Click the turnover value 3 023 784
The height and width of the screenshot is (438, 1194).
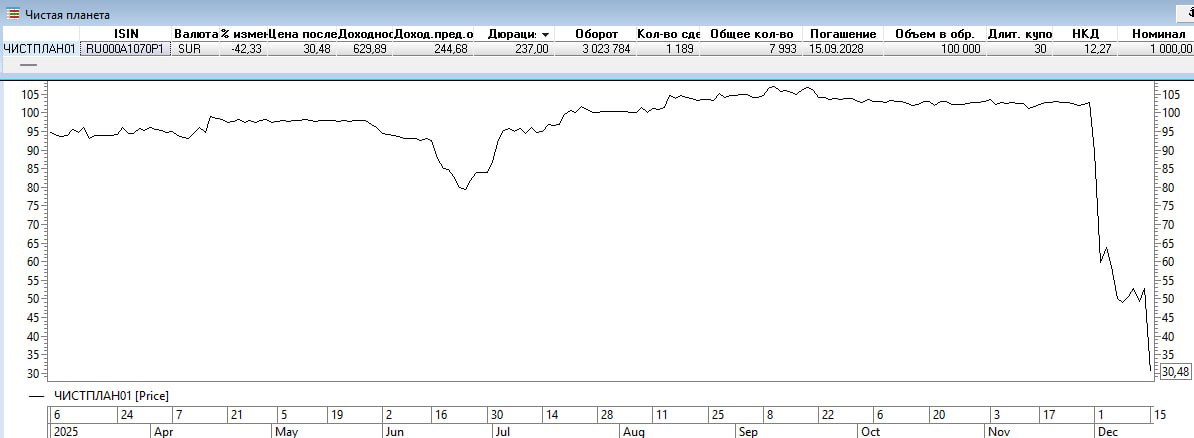(x=602, y=48)
